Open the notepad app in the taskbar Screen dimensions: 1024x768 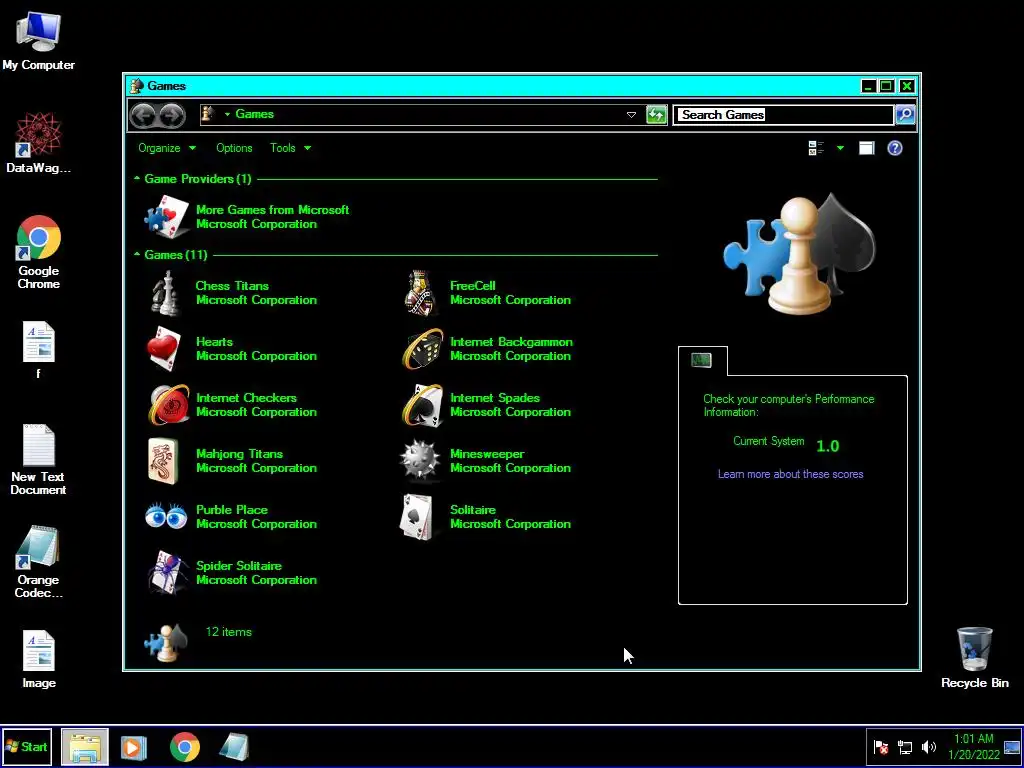(234, 747)
